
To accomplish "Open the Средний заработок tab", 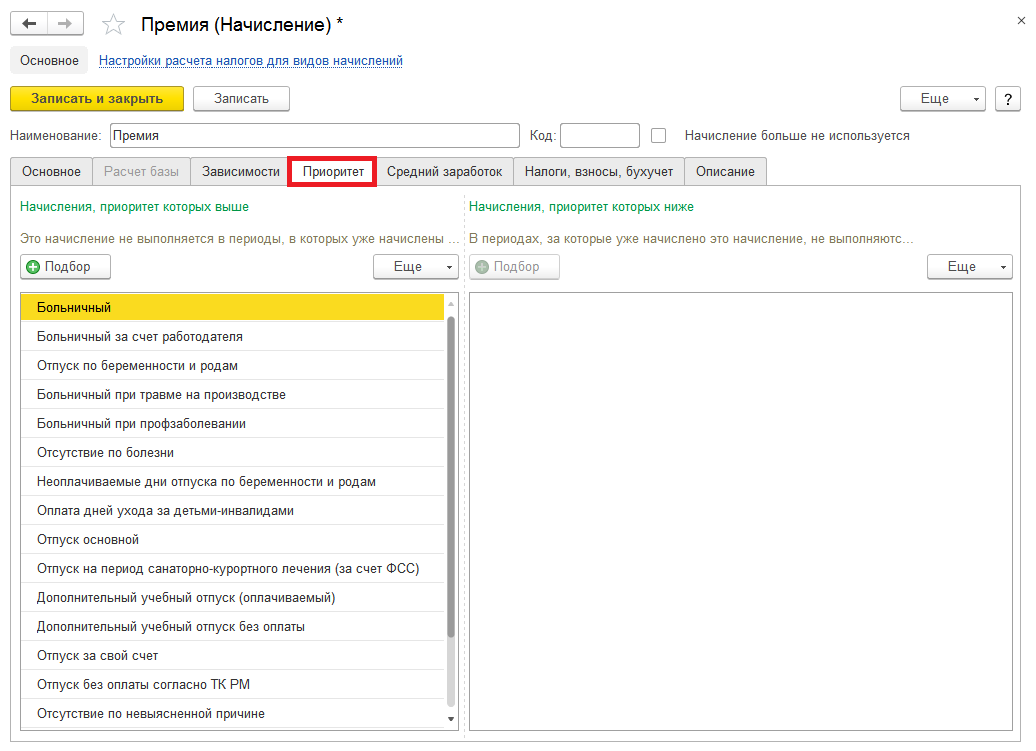I will pyautogui.click(x=445, y=172).
